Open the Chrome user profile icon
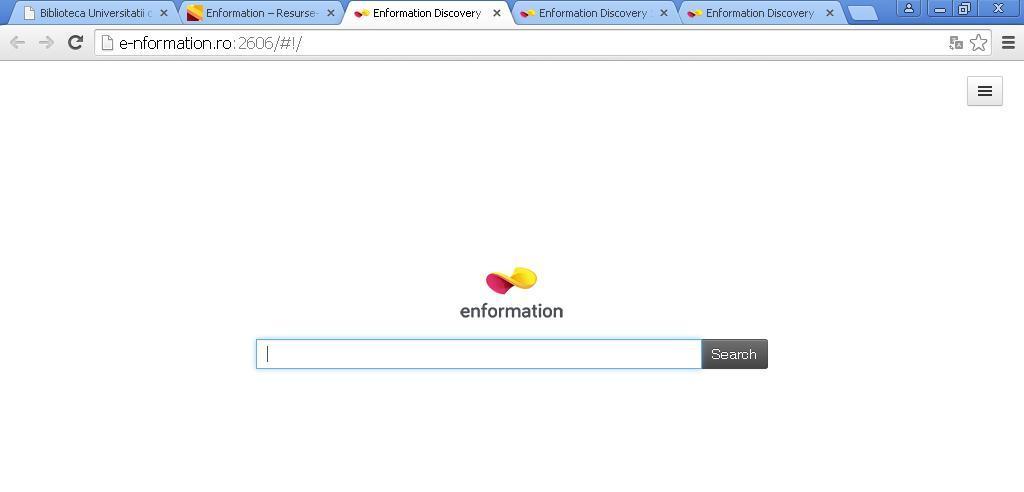Image resolution: width=1024 pixels, height=492 pixels. click(x=908, y=8)
